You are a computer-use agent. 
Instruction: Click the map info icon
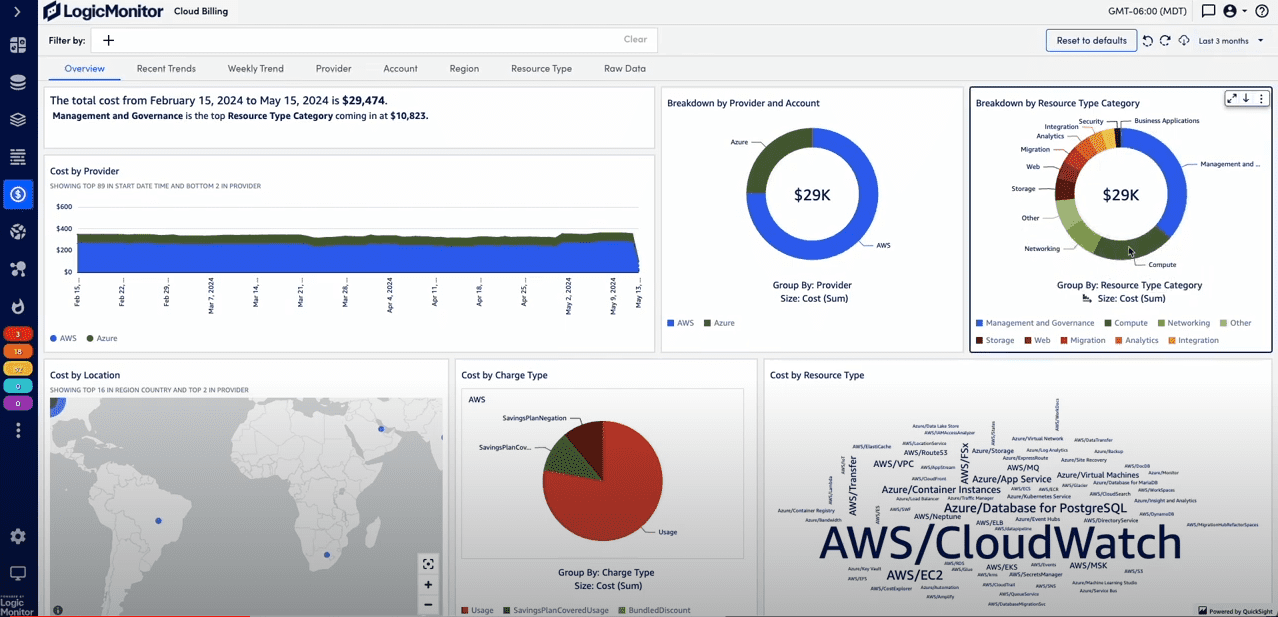(x=58, y=609)
